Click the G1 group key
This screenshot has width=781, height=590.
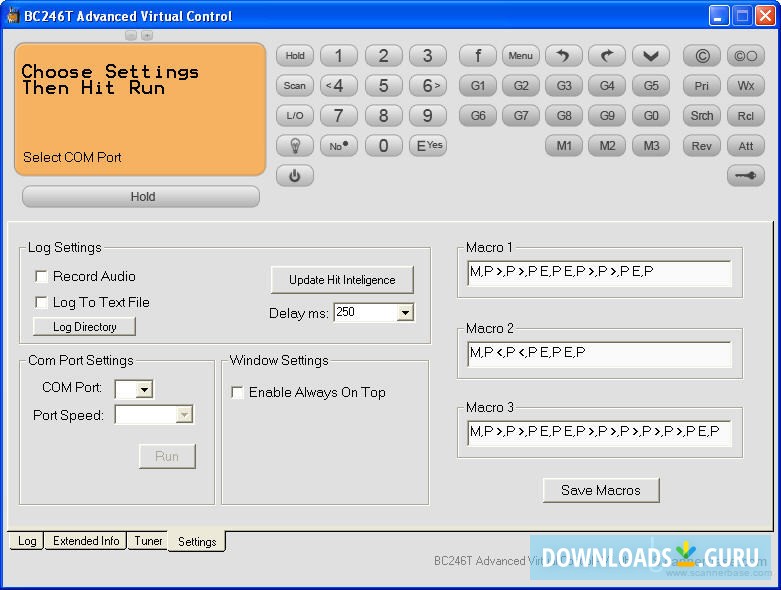(x=478, y=86)
